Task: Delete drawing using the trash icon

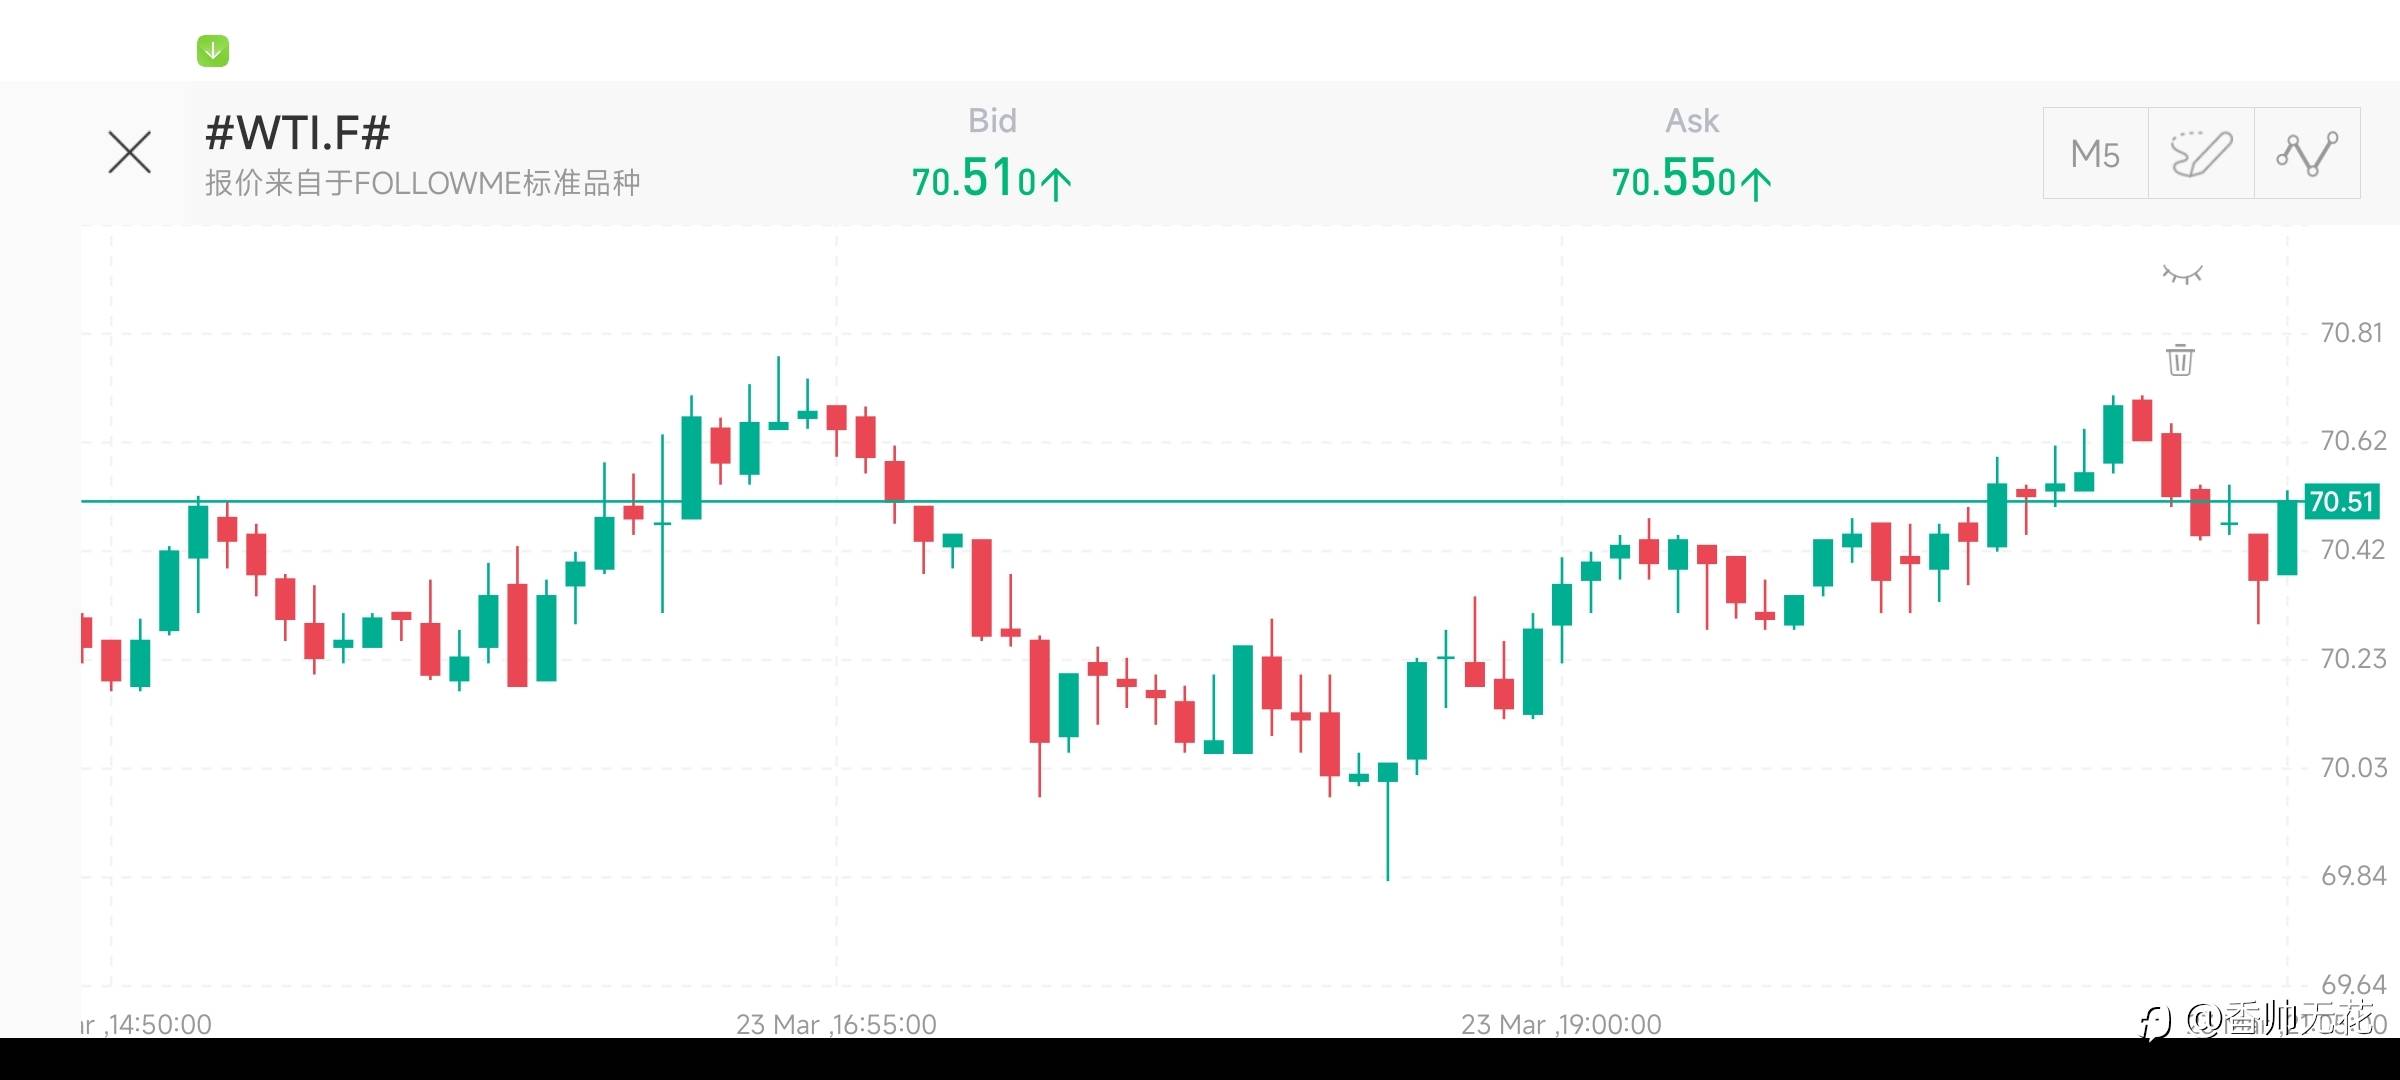Action: click(x=2181, y=360)
